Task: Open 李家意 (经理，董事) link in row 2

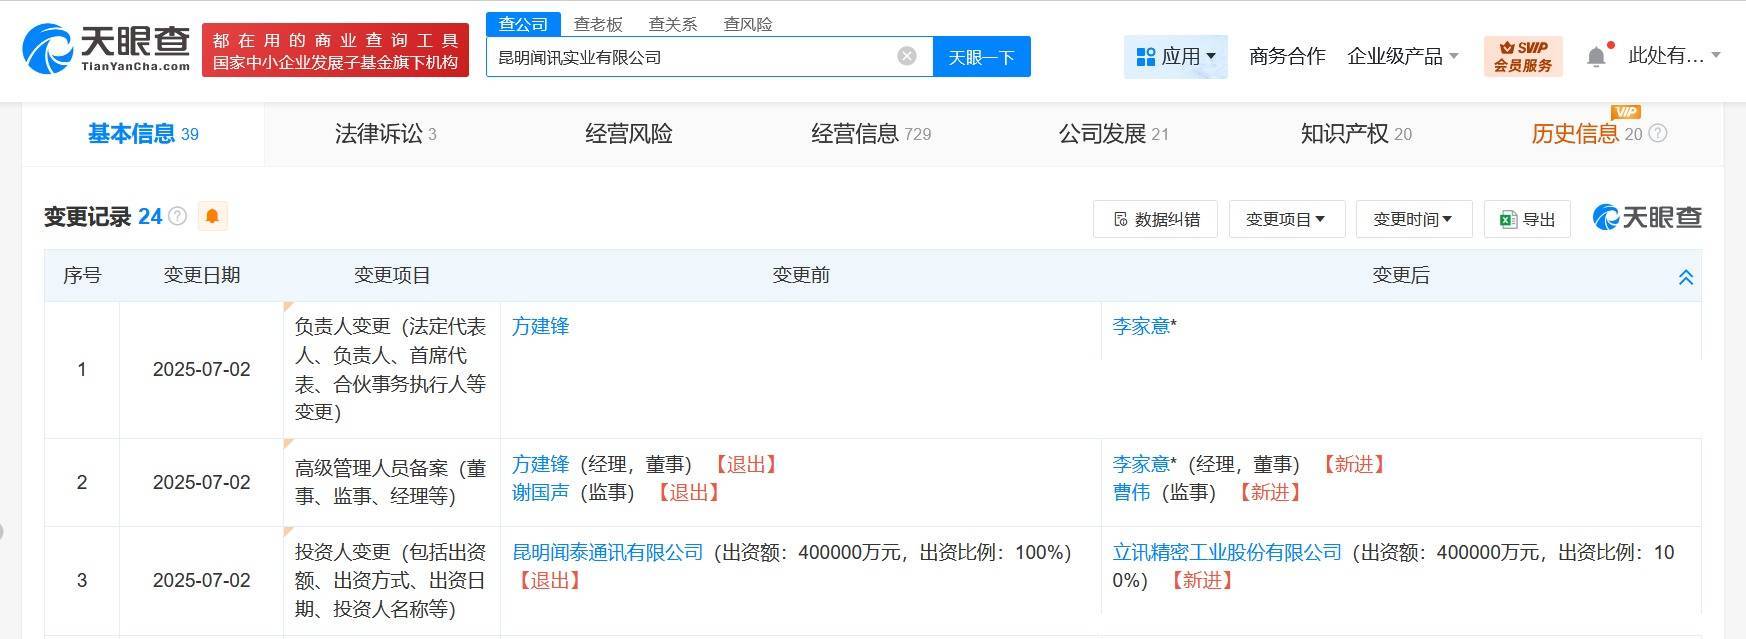Action: (x=1141, y=464)
